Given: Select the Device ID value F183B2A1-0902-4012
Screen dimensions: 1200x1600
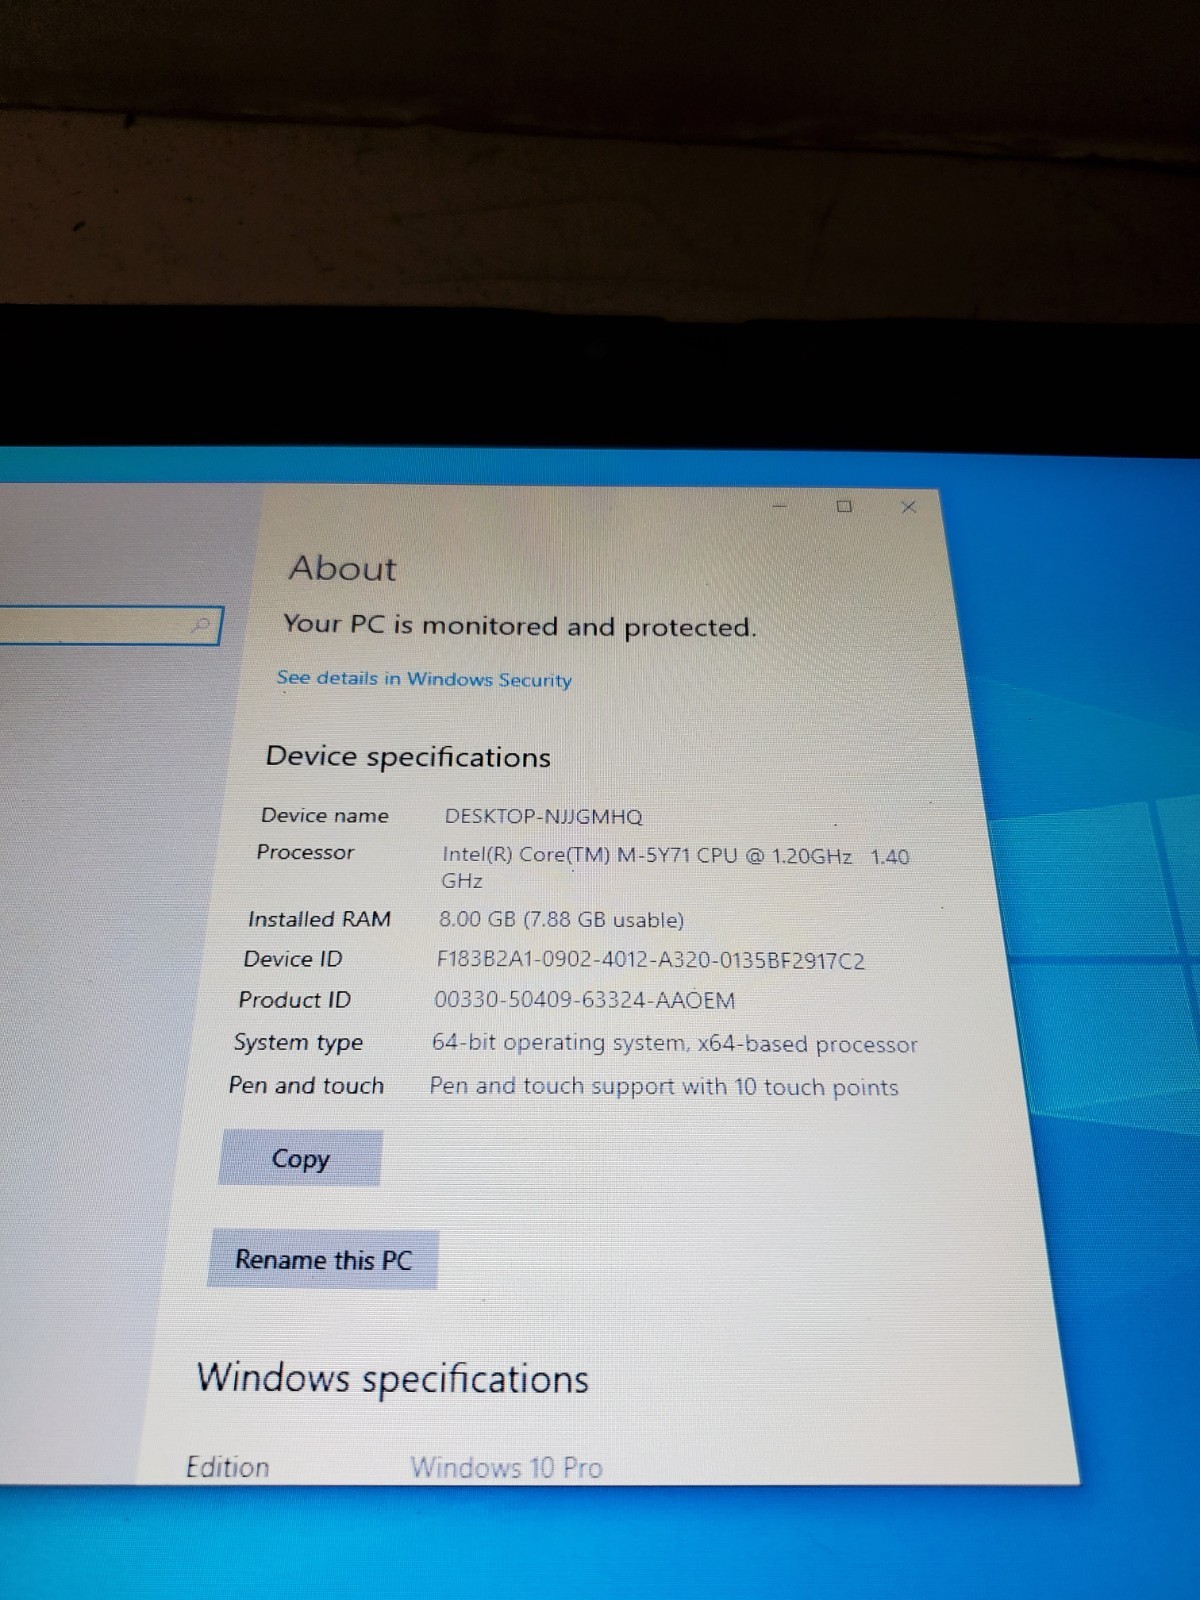Looking at the screenshot, I should [650, 961].
